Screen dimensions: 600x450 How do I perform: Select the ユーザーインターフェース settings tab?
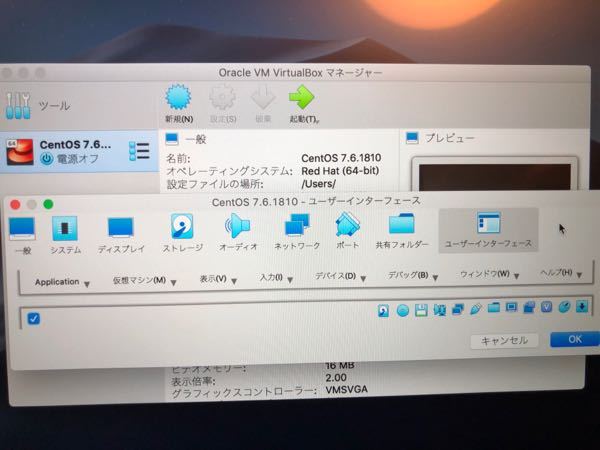(x=488, y=230)
